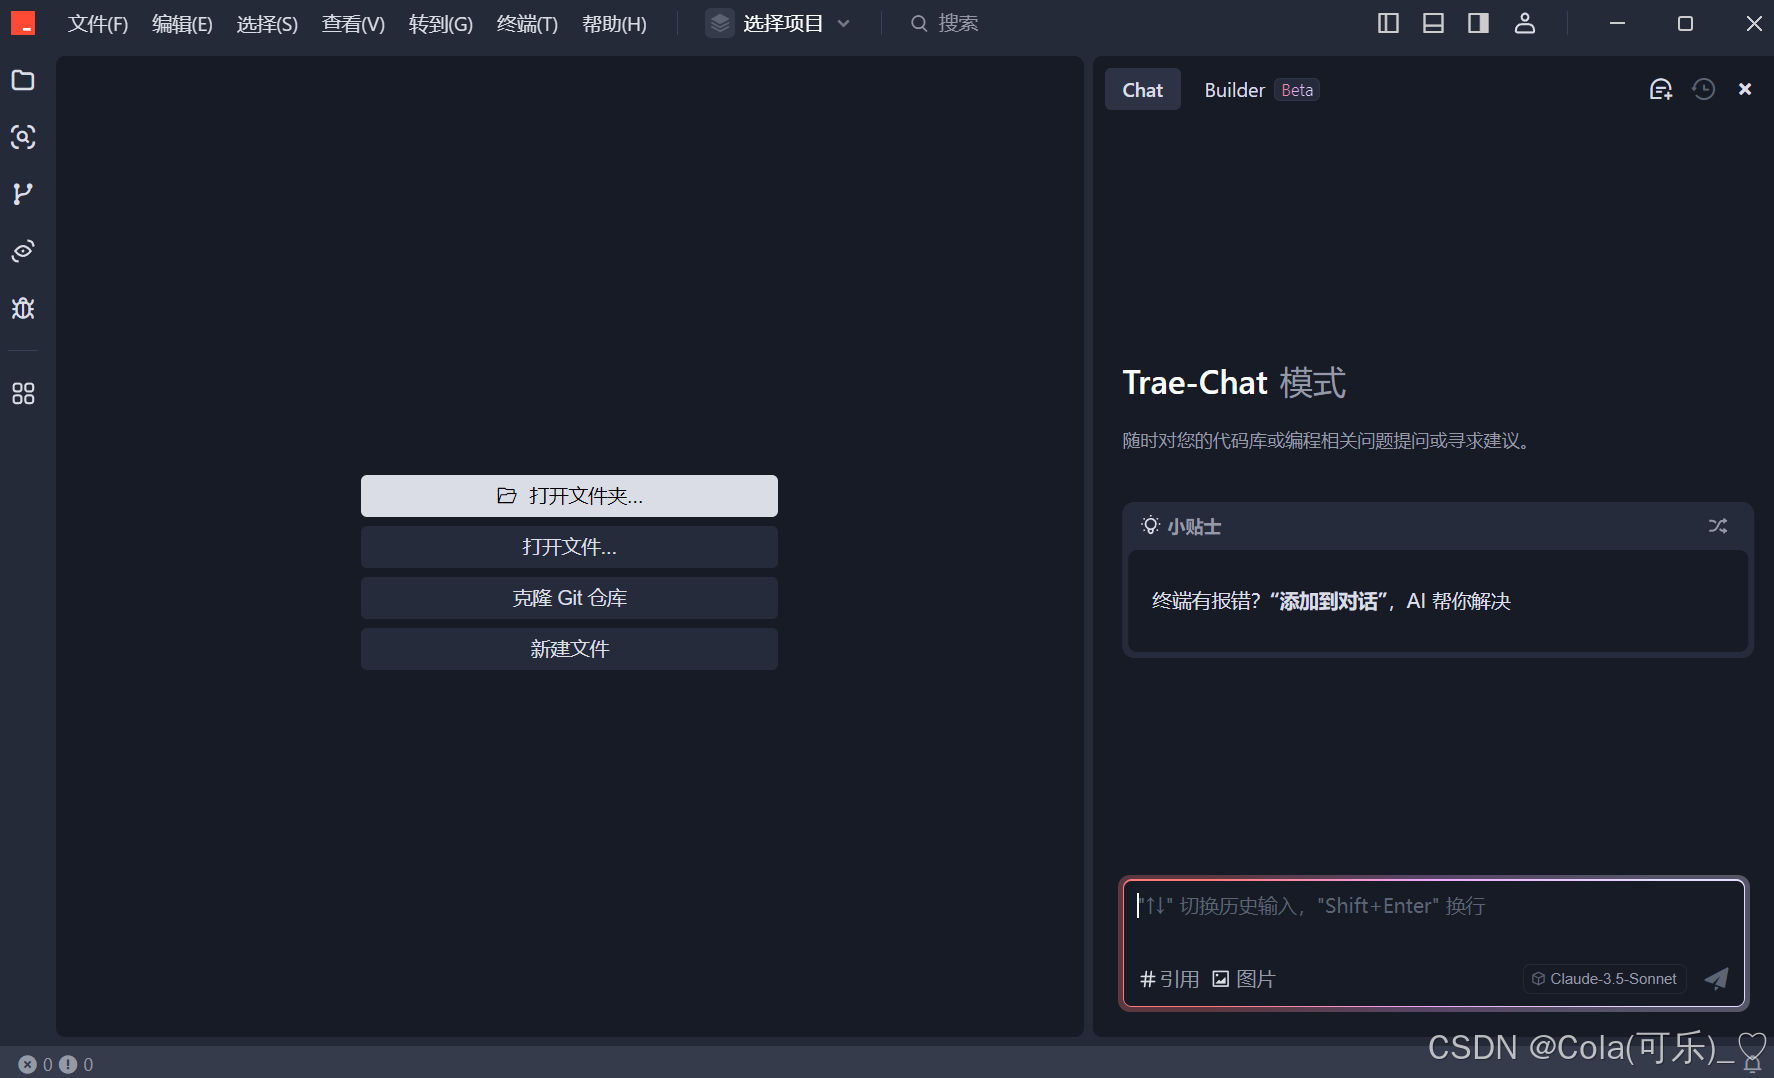Open the remote/preview eye-sync sidebar icon
Screen dimensions: 1774x1078
point(23,251)
